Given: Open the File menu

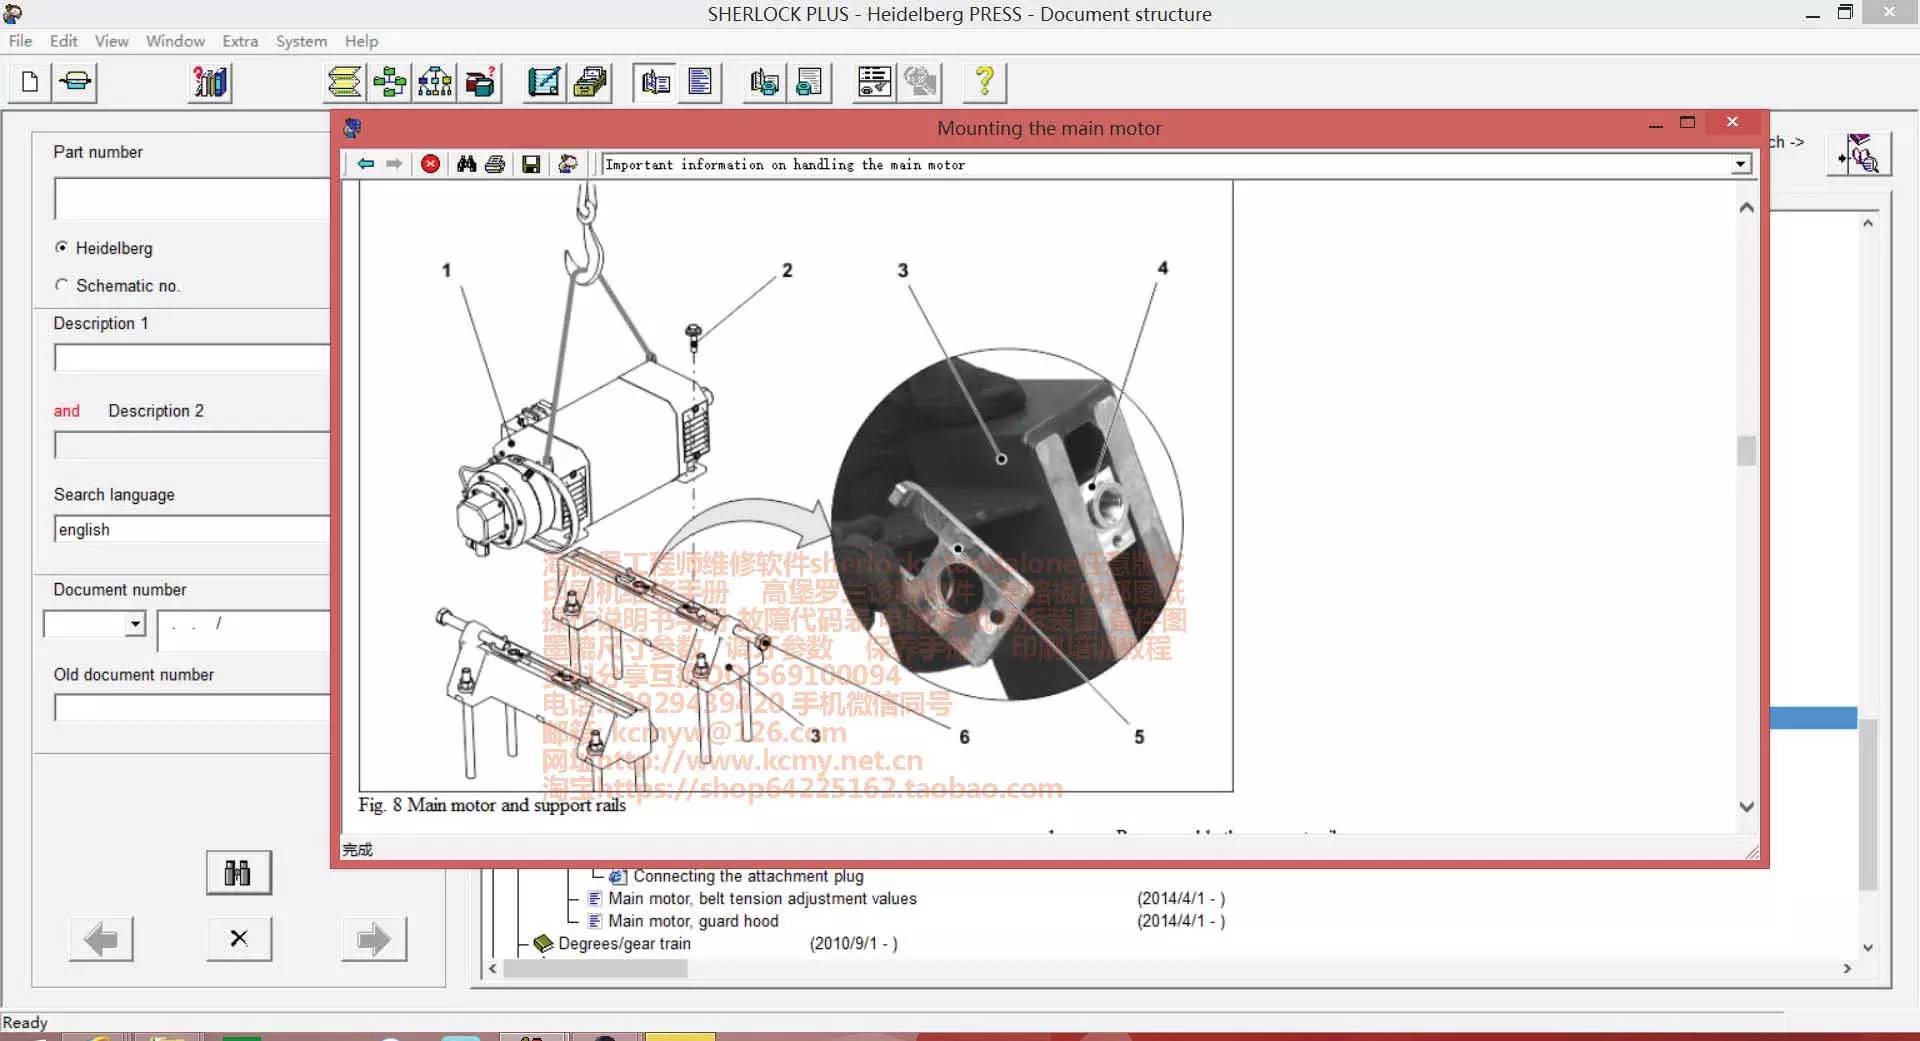Looking at the screenshot, I should 20,41.
